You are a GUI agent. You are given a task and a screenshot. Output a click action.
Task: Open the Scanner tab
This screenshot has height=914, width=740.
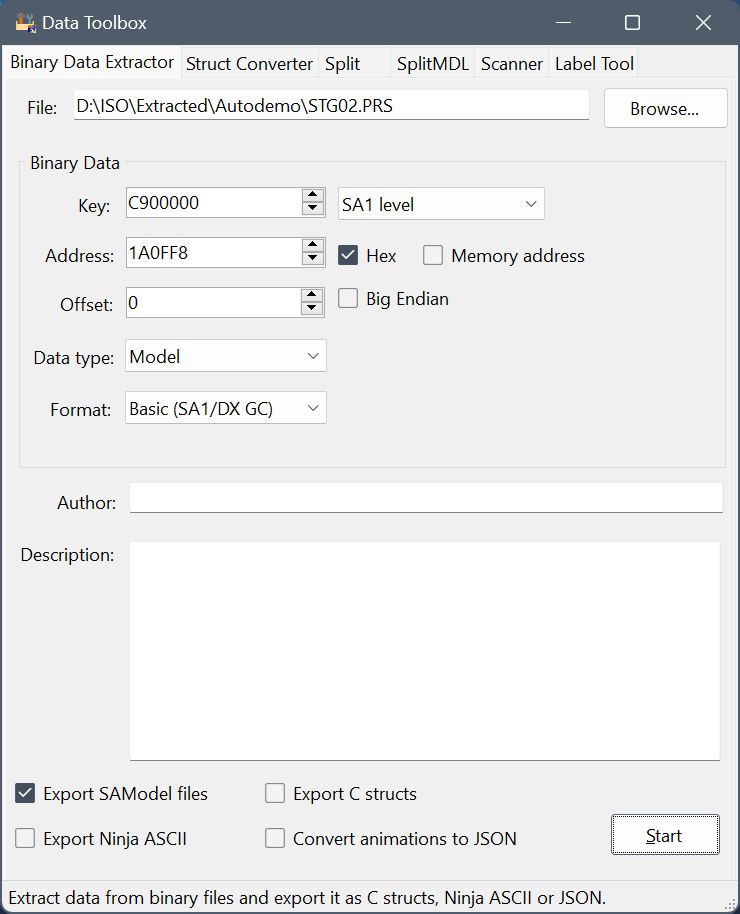[512, 64]
